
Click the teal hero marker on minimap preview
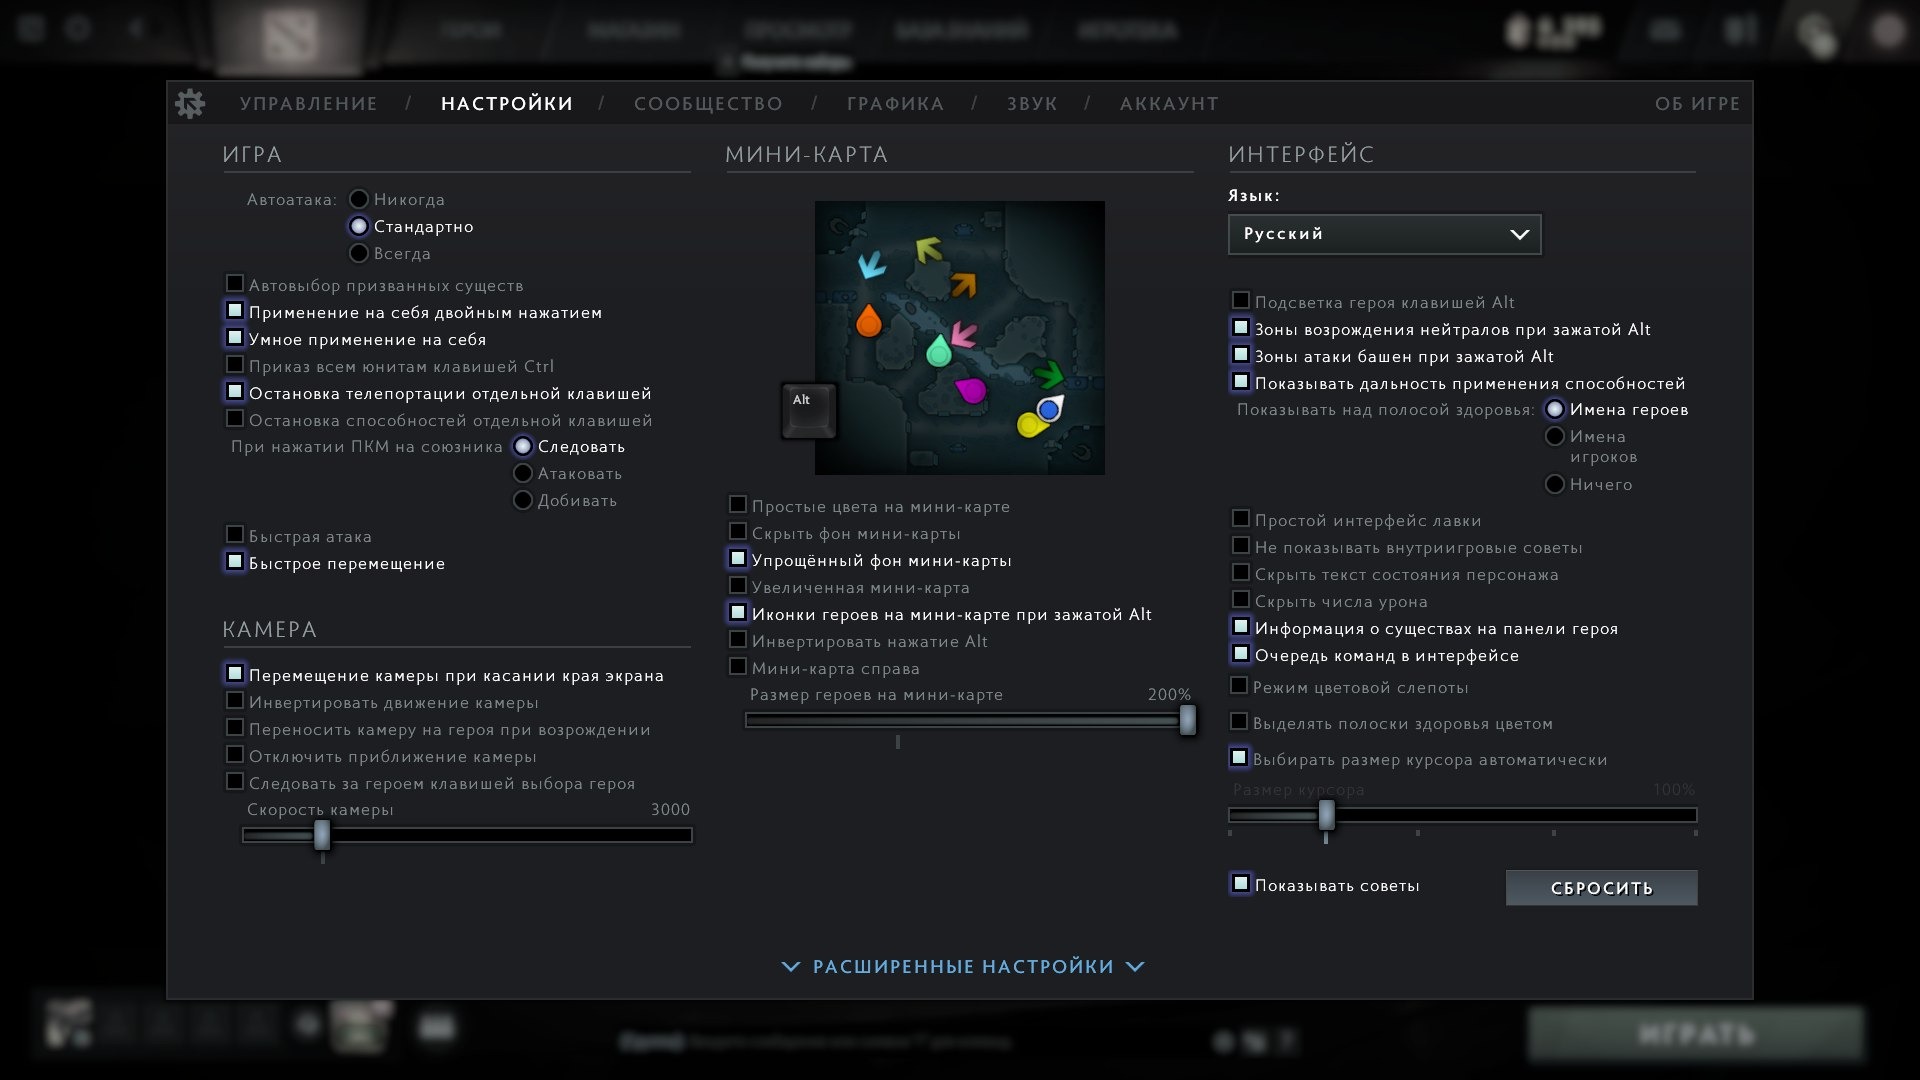938,351
